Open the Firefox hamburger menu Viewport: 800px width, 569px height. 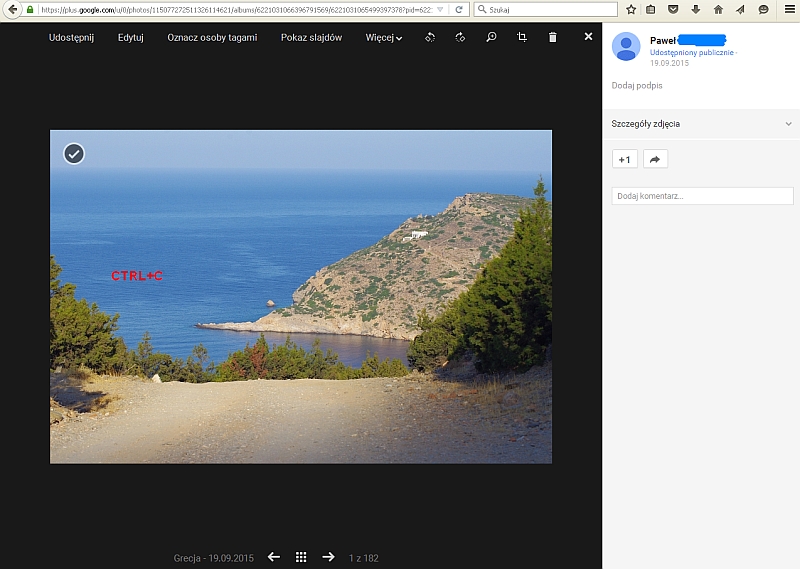tap(788, 9)
